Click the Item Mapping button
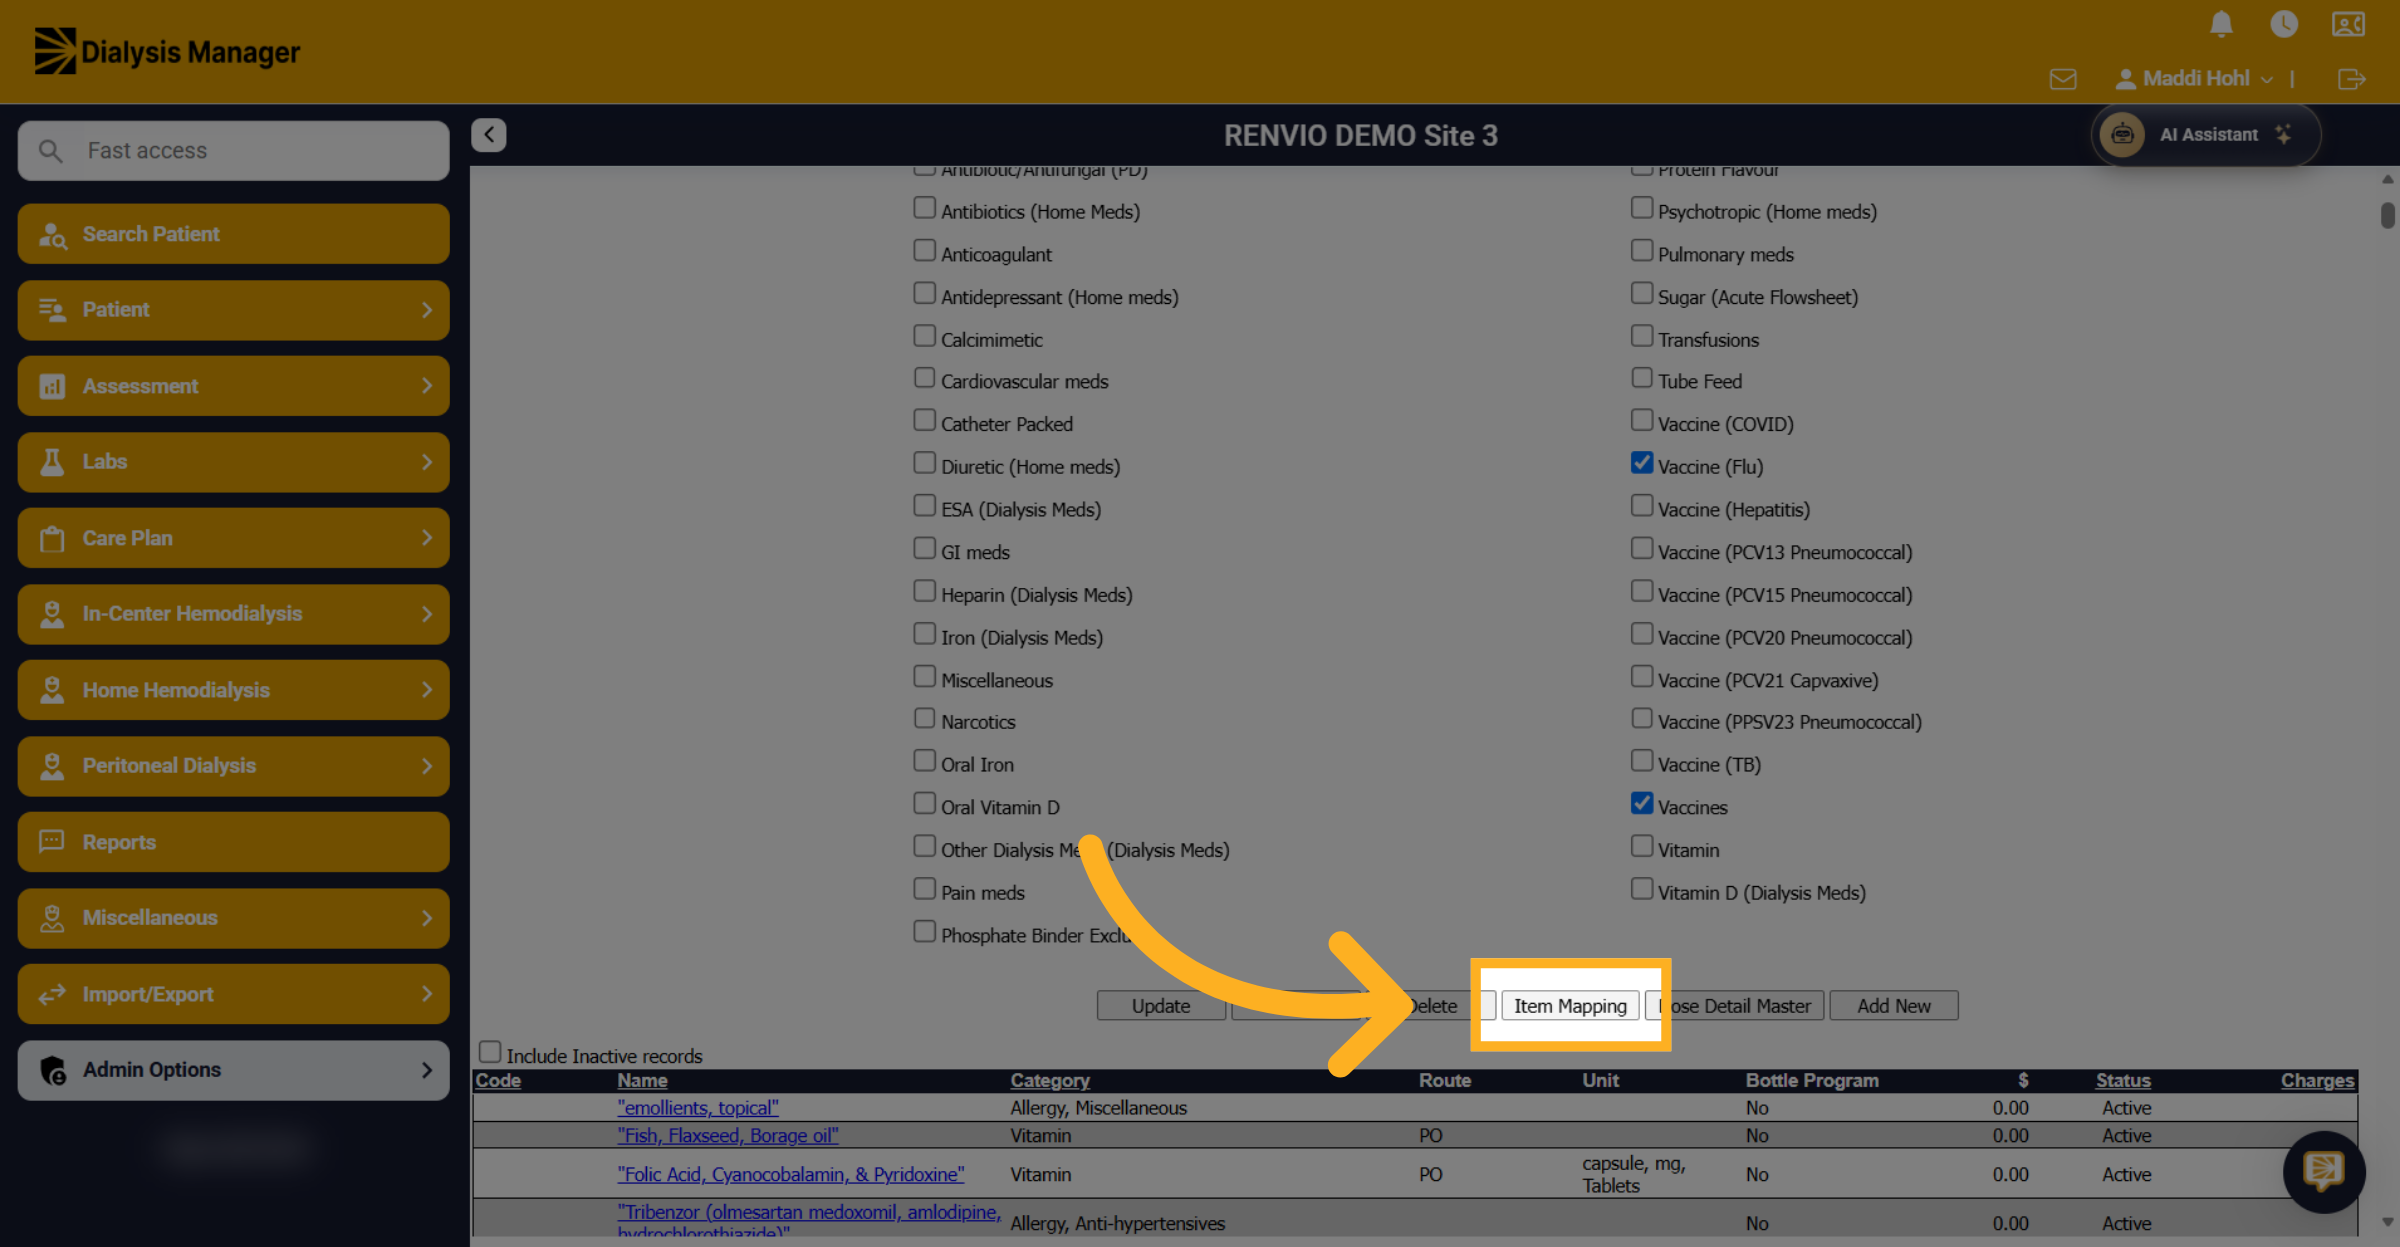Image resolution: width=2400 pixels, height=1247 pixels. pyautogui.click(x=1570, y=1006)
